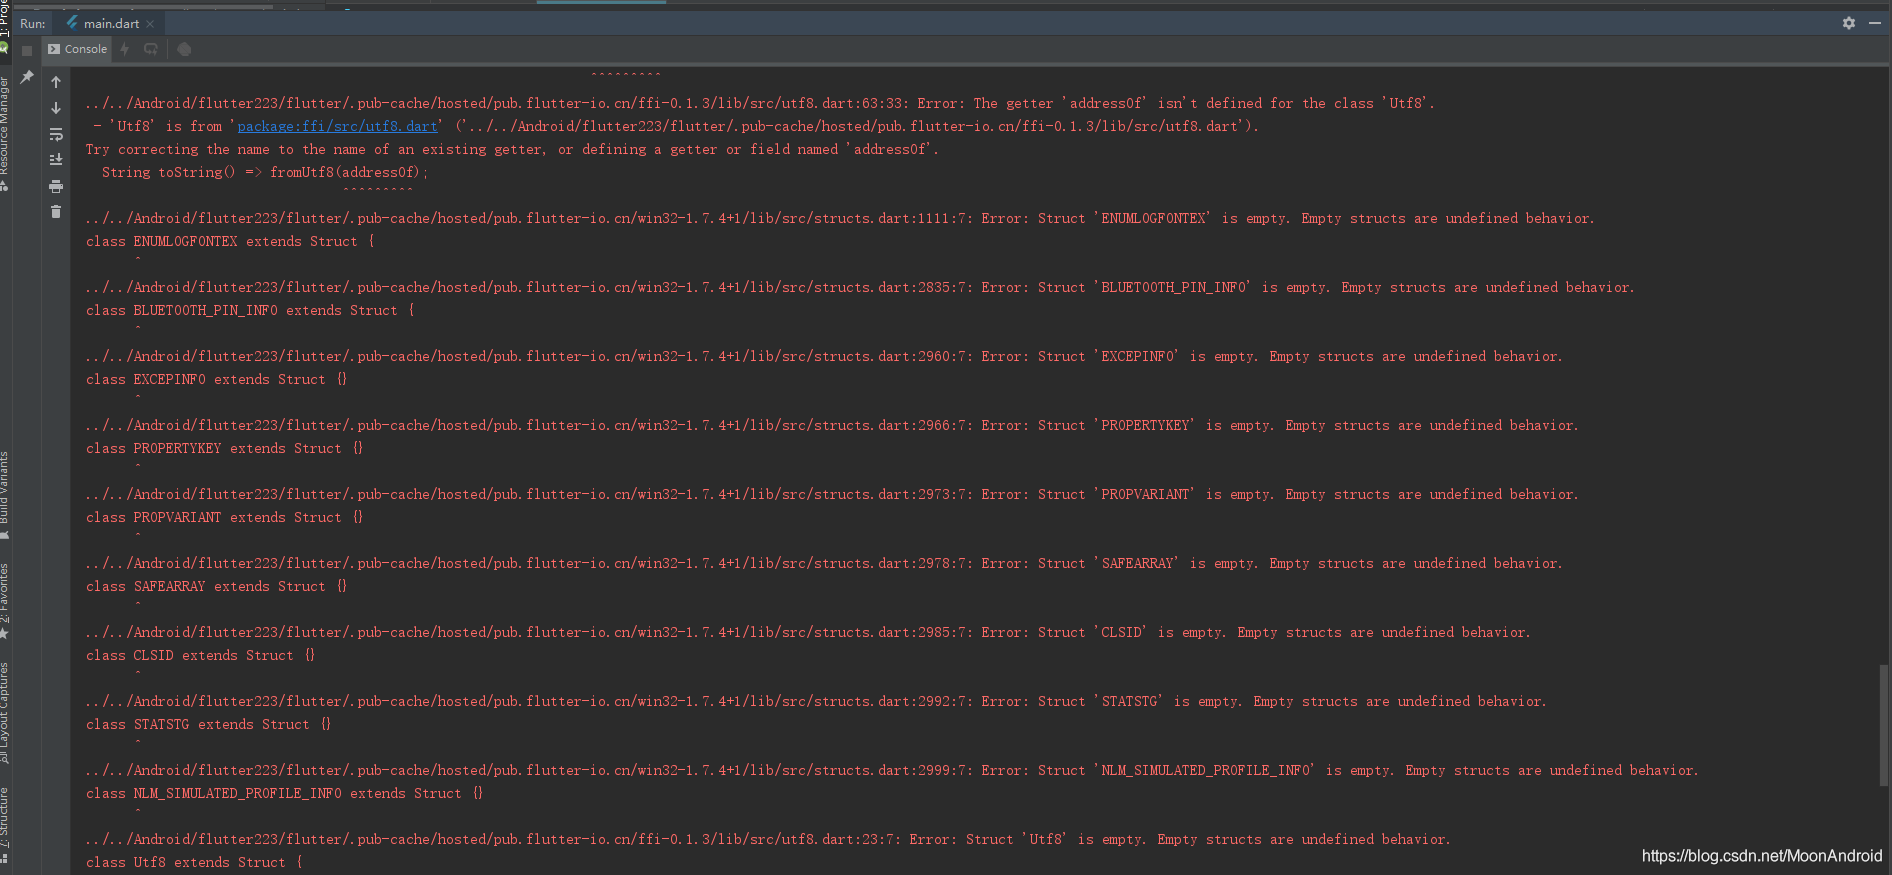Click 'class CLSID extends Struct {}' line

[x=200, y=655]
